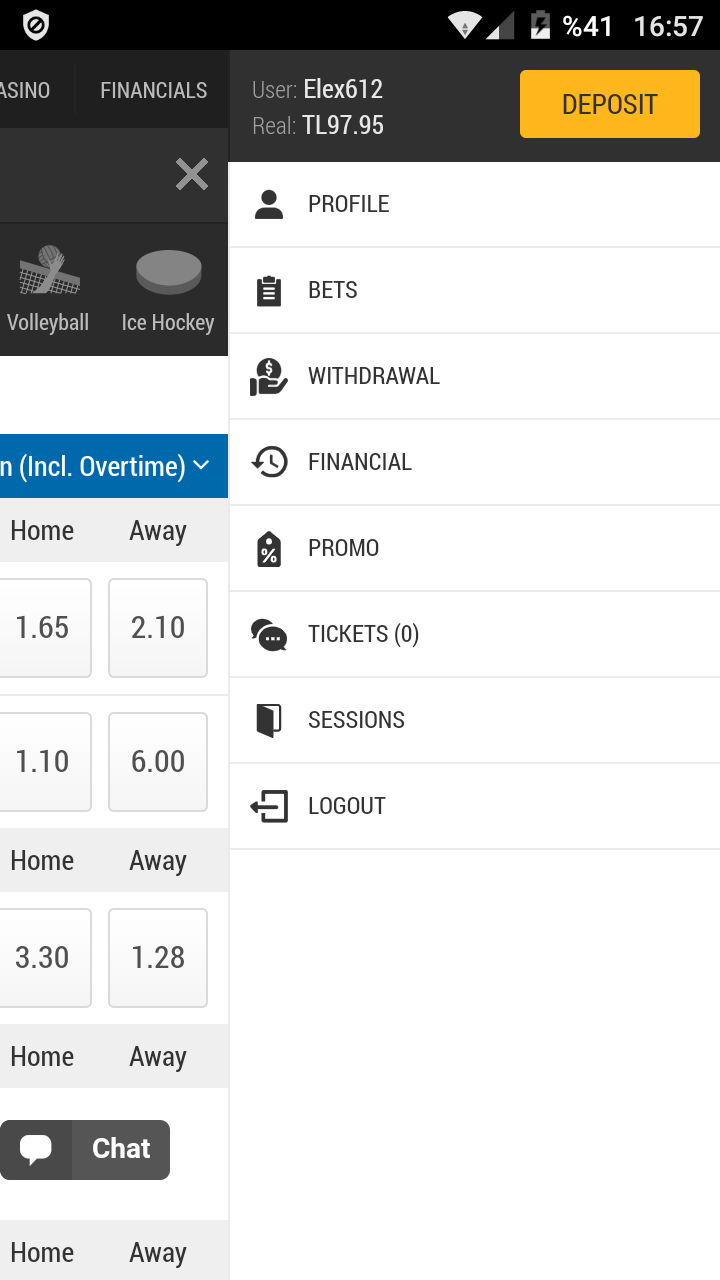
Task: Close the panel with the X icon
Action: (x=192, y=175)
